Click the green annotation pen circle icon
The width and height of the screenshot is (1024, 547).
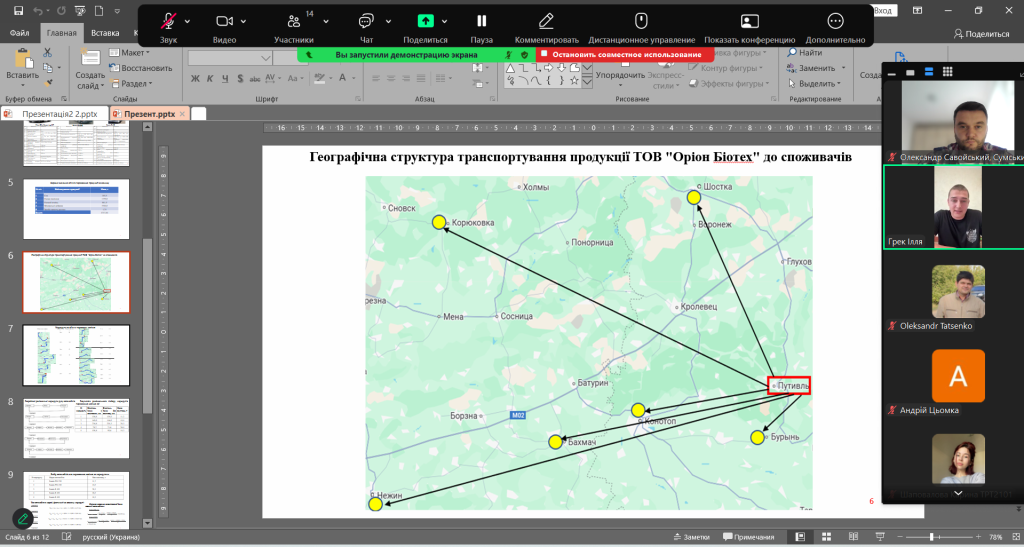(22, 519)
